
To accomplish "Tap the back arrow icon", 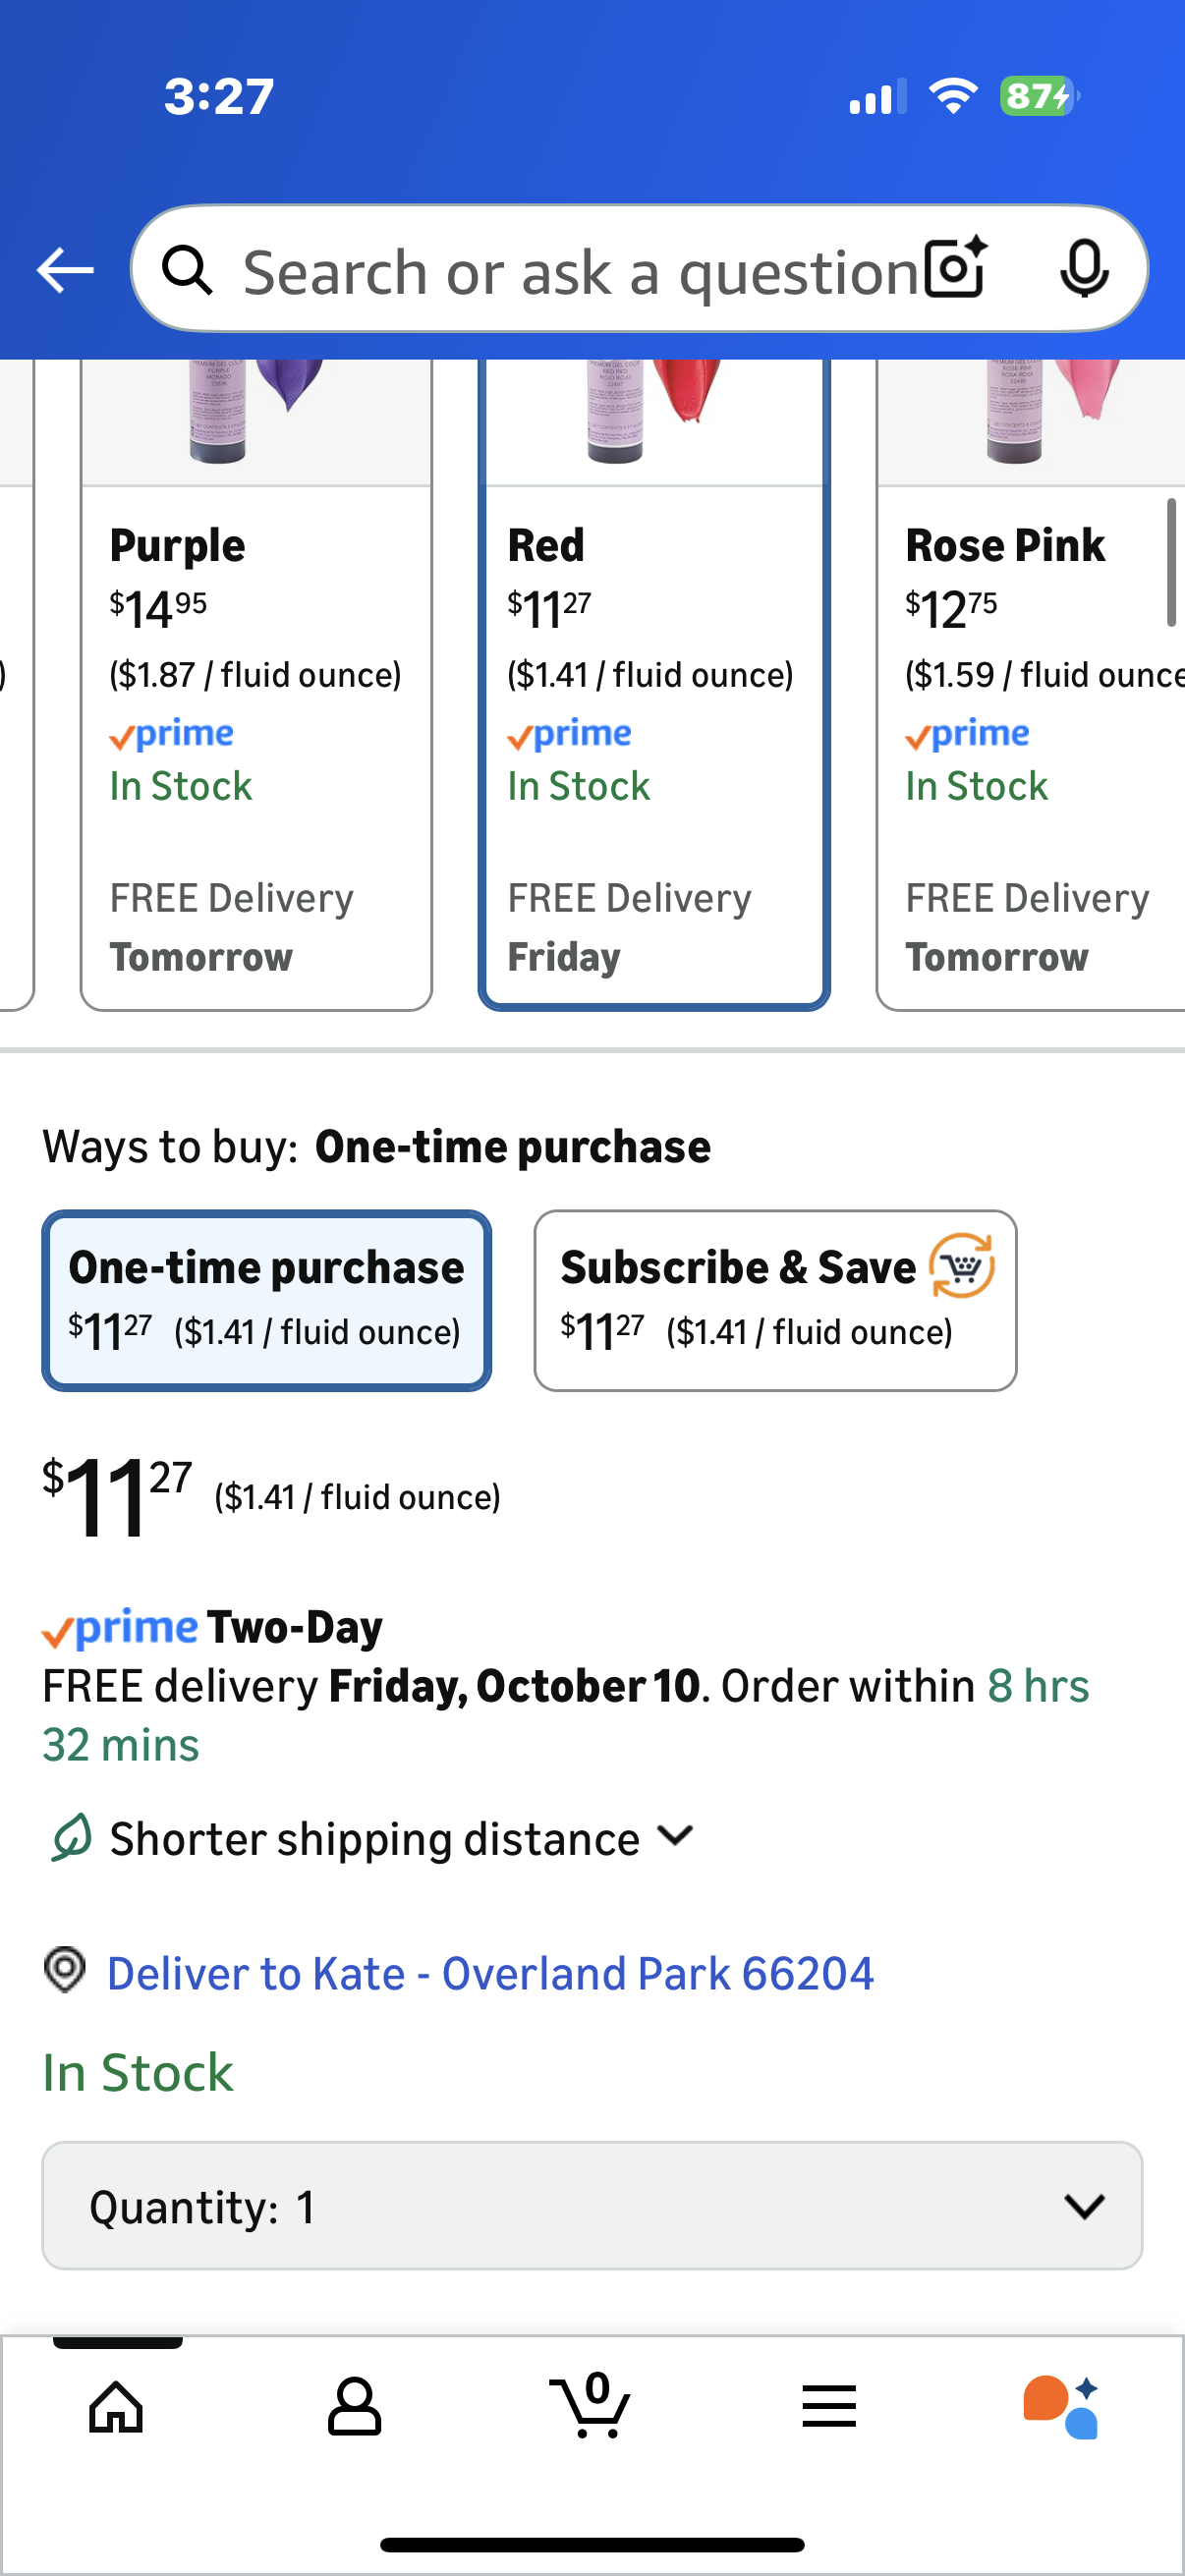I will coord(65,270).
